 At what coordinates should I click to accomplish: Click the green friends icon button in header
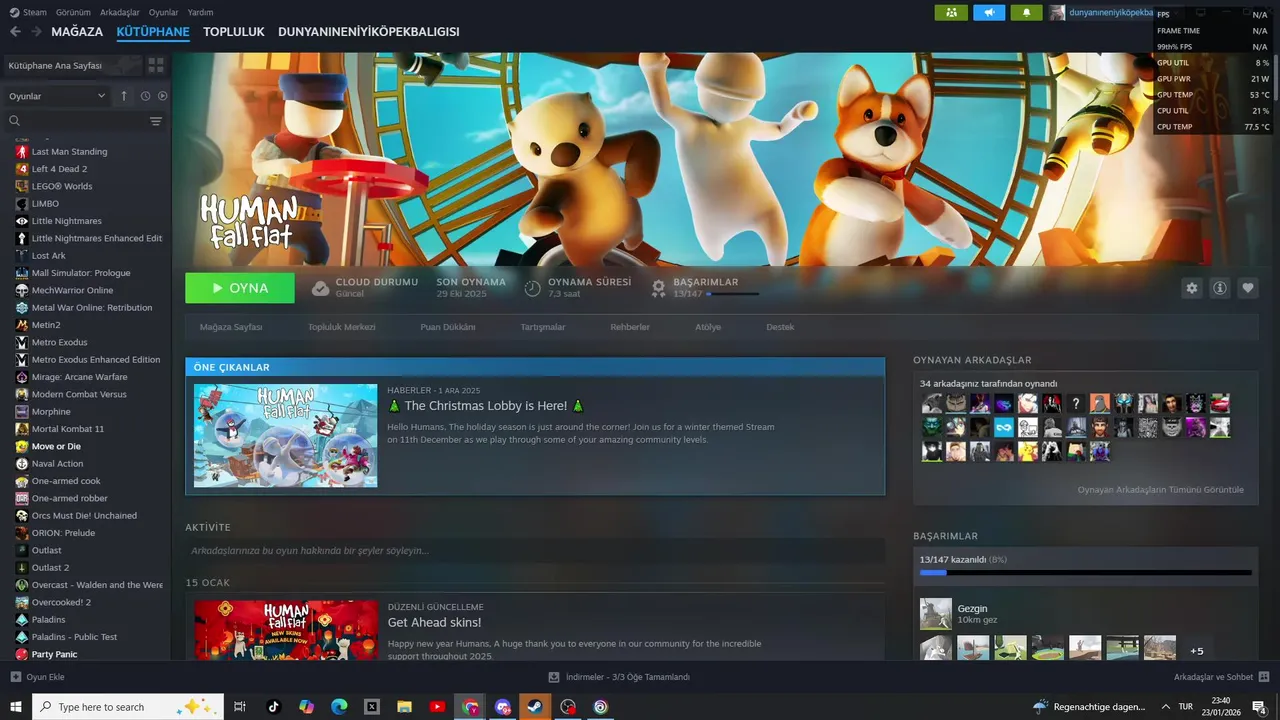(x=951, y=13)
